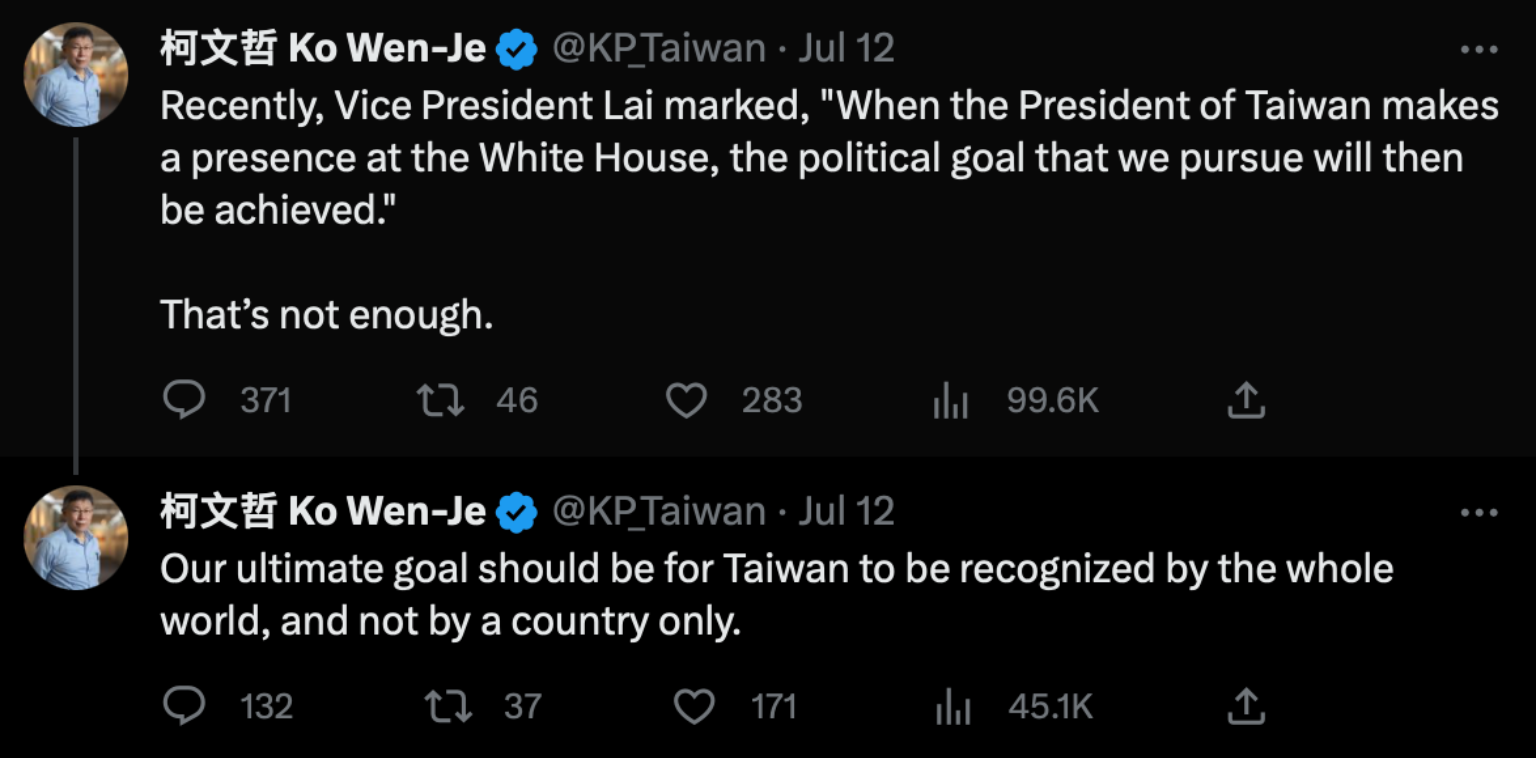
Task: Click the Jul 12 timestamp on second tweet
Action: pyautogui.click(x=846, y=512)
